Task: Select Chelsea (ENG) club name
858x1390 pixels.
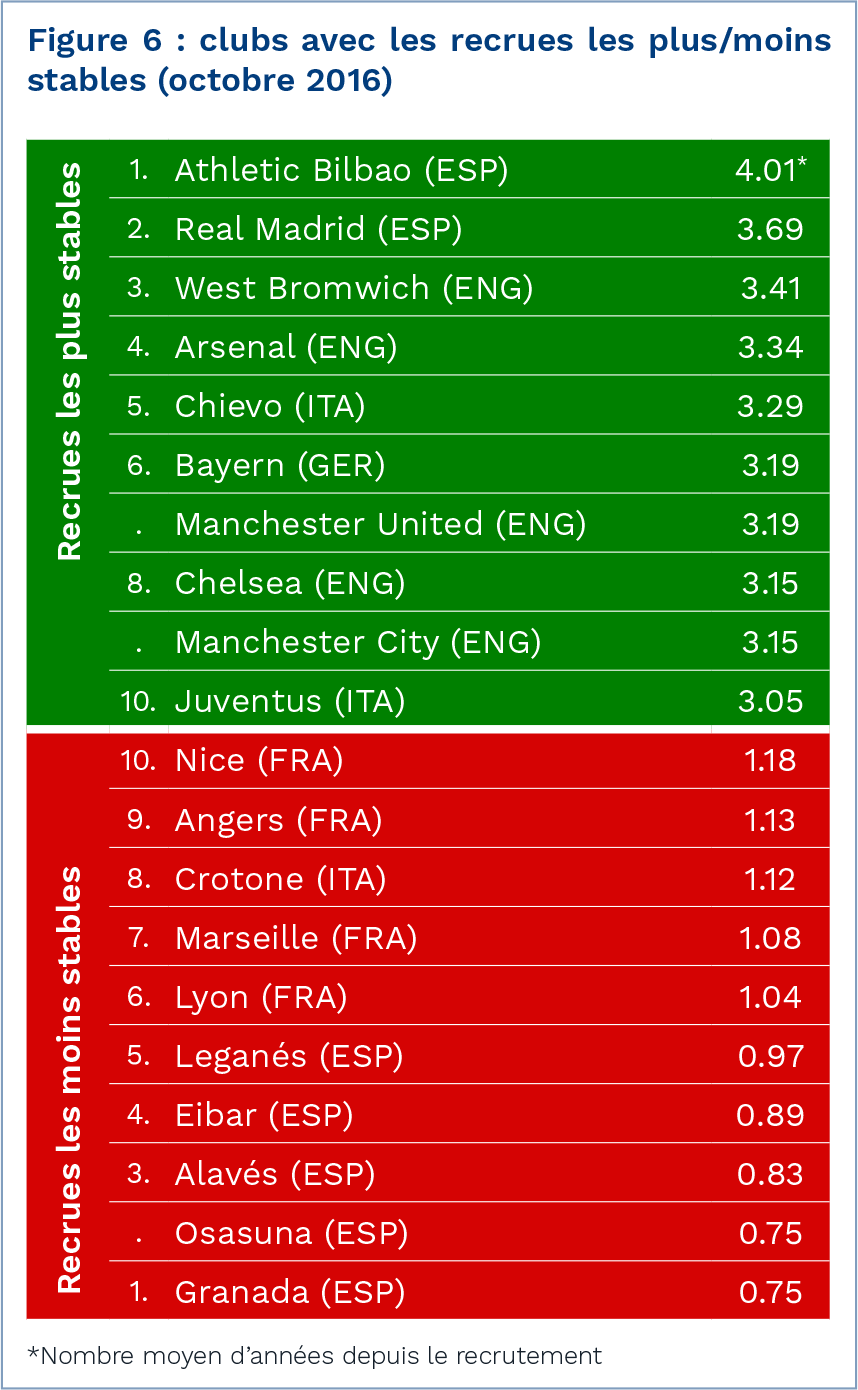Action: 290,583
